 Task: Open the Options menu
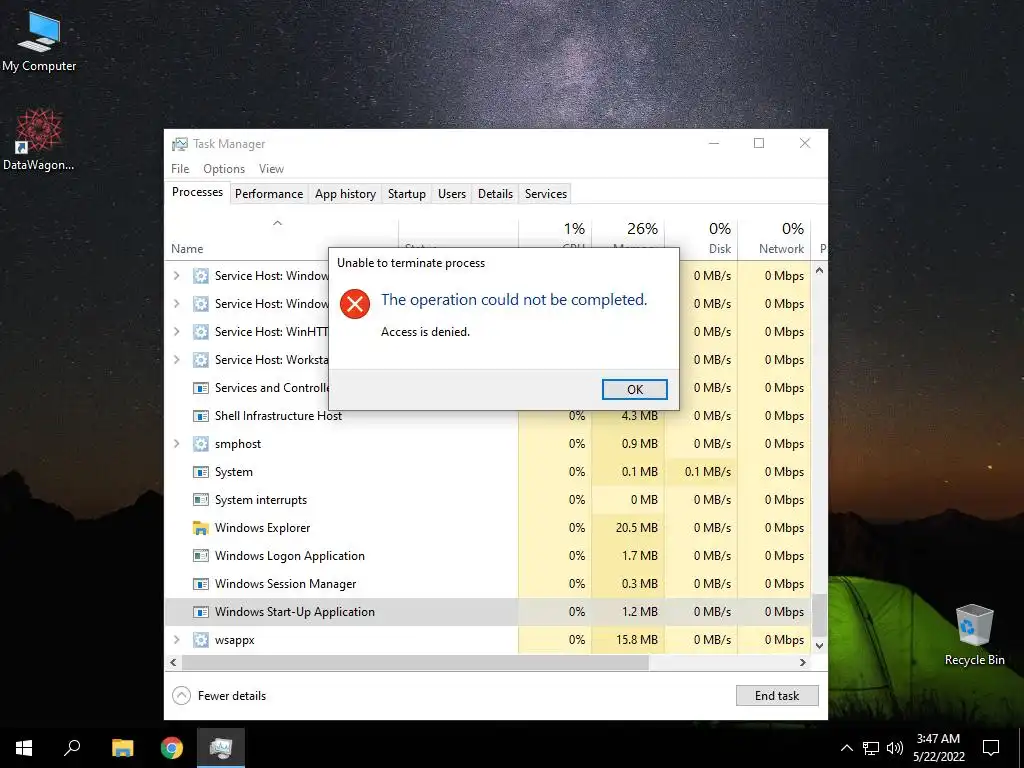coord(224,168)
